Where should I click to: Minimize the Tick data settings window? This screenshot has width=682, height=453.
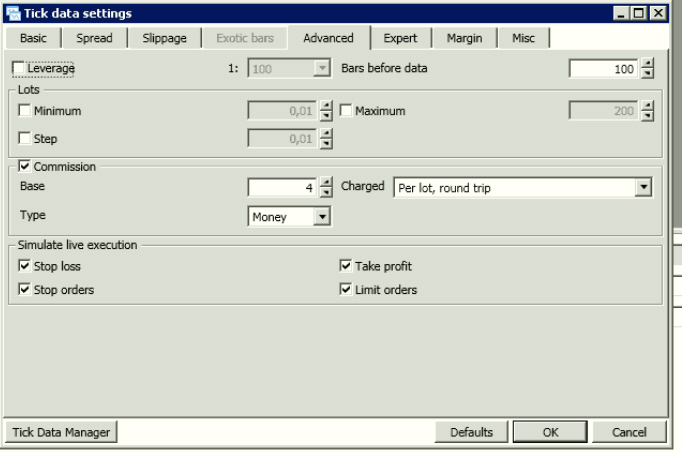click(x=621, y=13)
